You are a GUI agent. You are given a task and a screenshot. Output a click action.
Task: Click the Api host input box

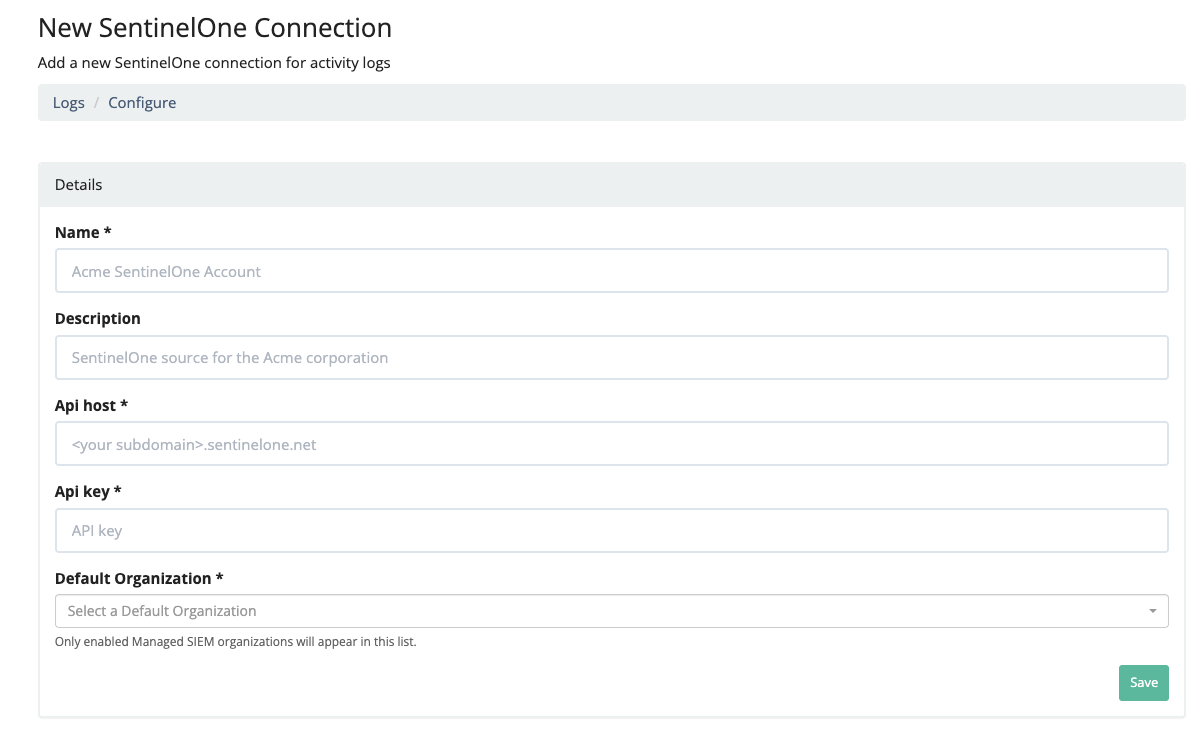611,444
